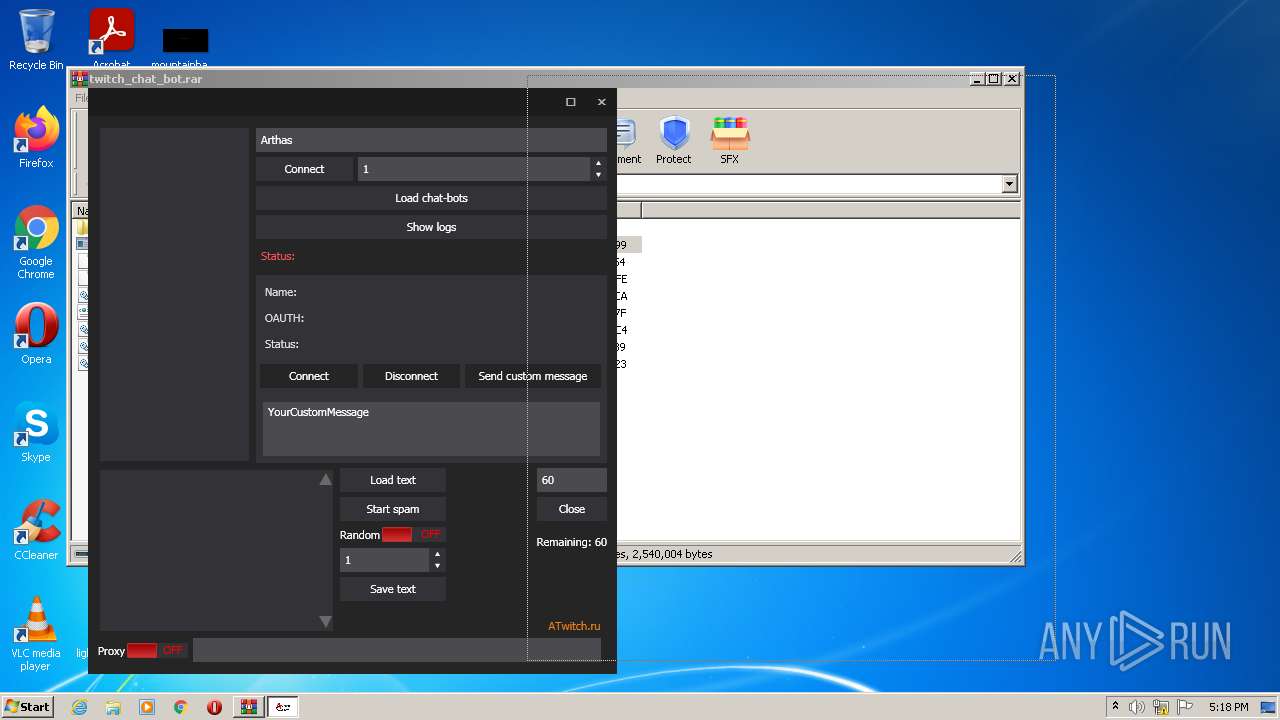Image resolution: width=1280 pixels, height=720 pixels.
Task: Open VLC media player shortcut
Action: 36,634
